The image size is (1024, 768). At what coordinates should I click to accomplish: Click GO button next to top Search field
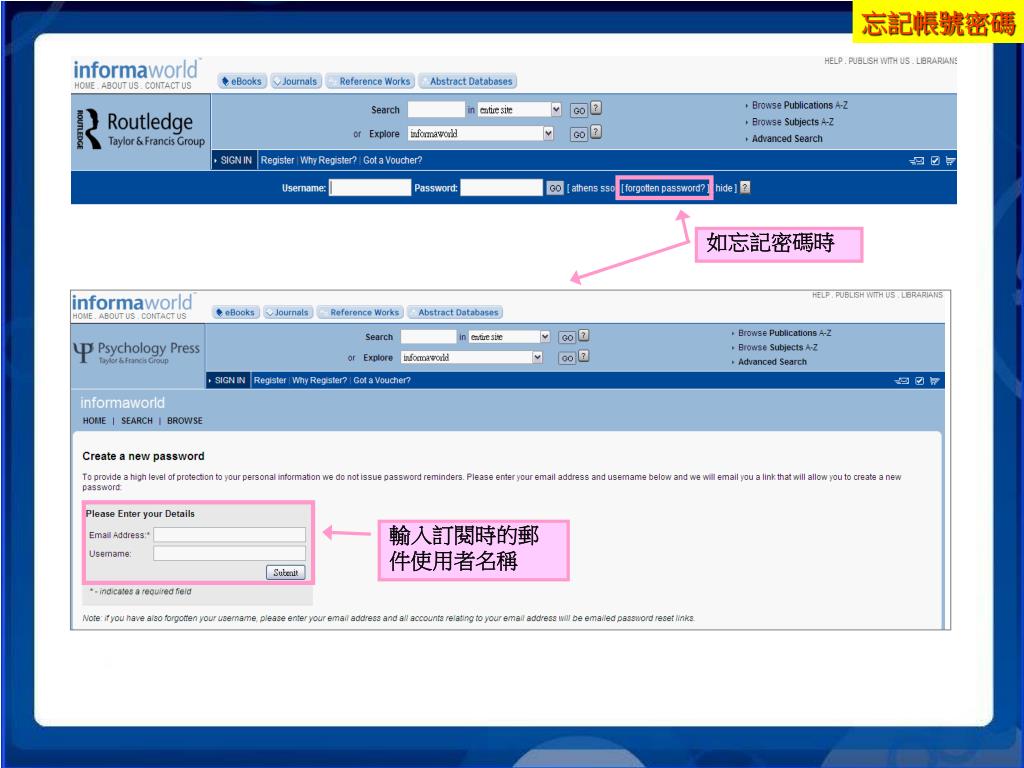(x=579, y=110)
